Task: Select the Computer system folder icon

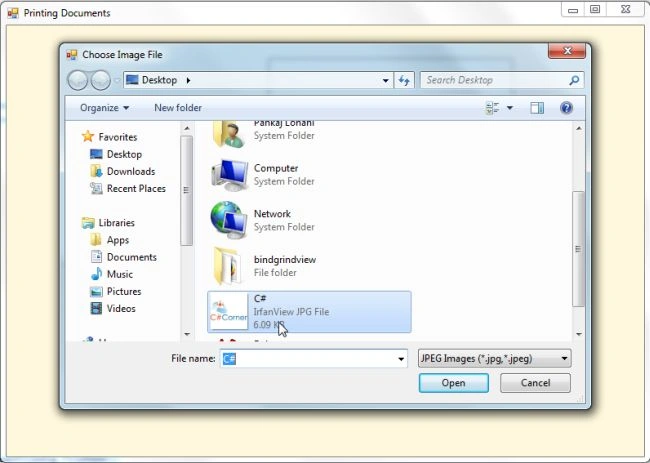Action: pos(229,175)
